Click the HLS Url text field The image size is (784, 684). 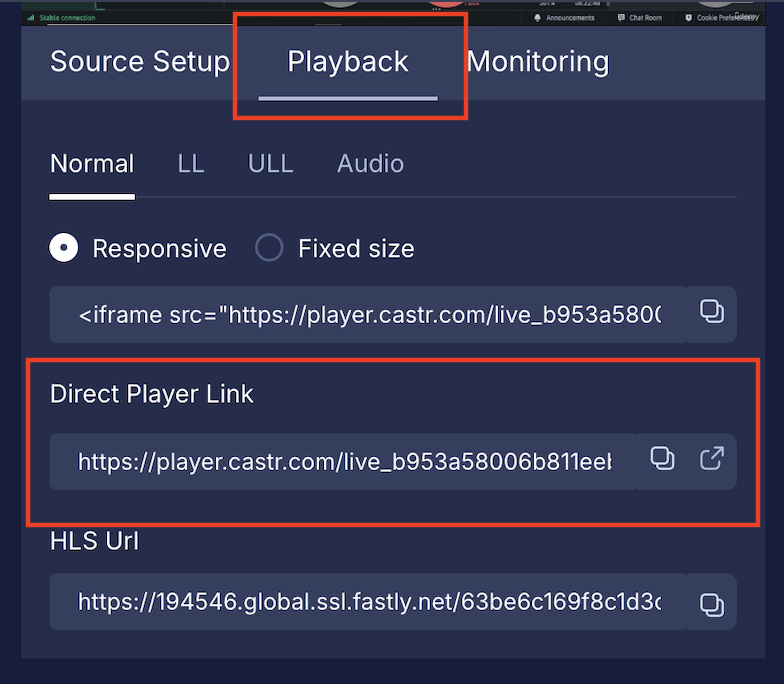point(368,602)
